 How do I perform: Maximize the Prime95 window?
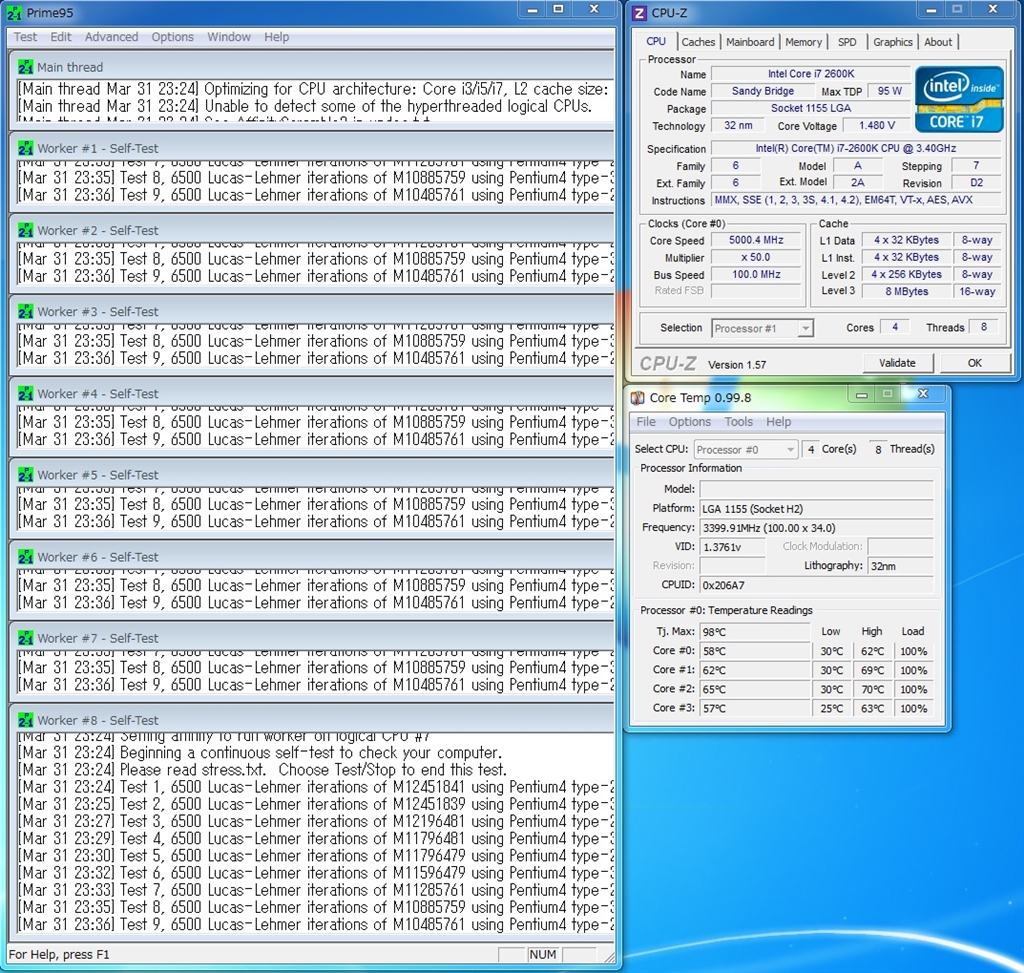(558, 9)
